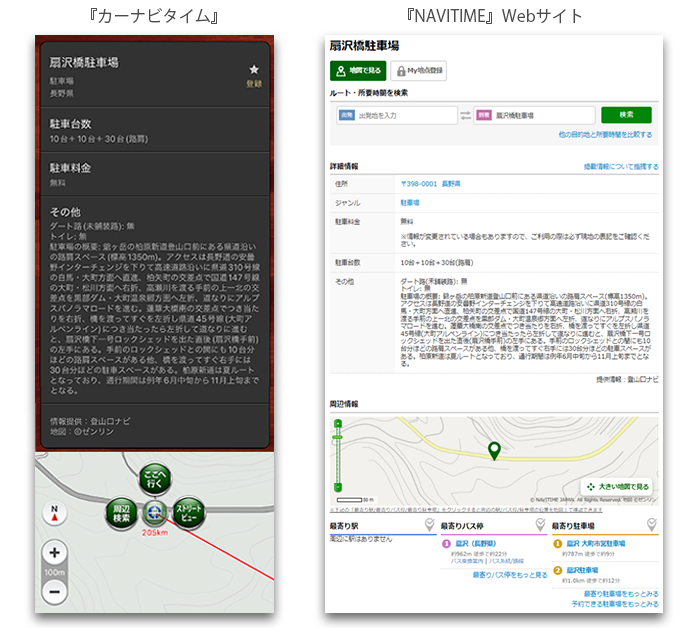Click the bus stop number 1 badge
The height and width of the screenshot is (628, 700).
[446, 543]
